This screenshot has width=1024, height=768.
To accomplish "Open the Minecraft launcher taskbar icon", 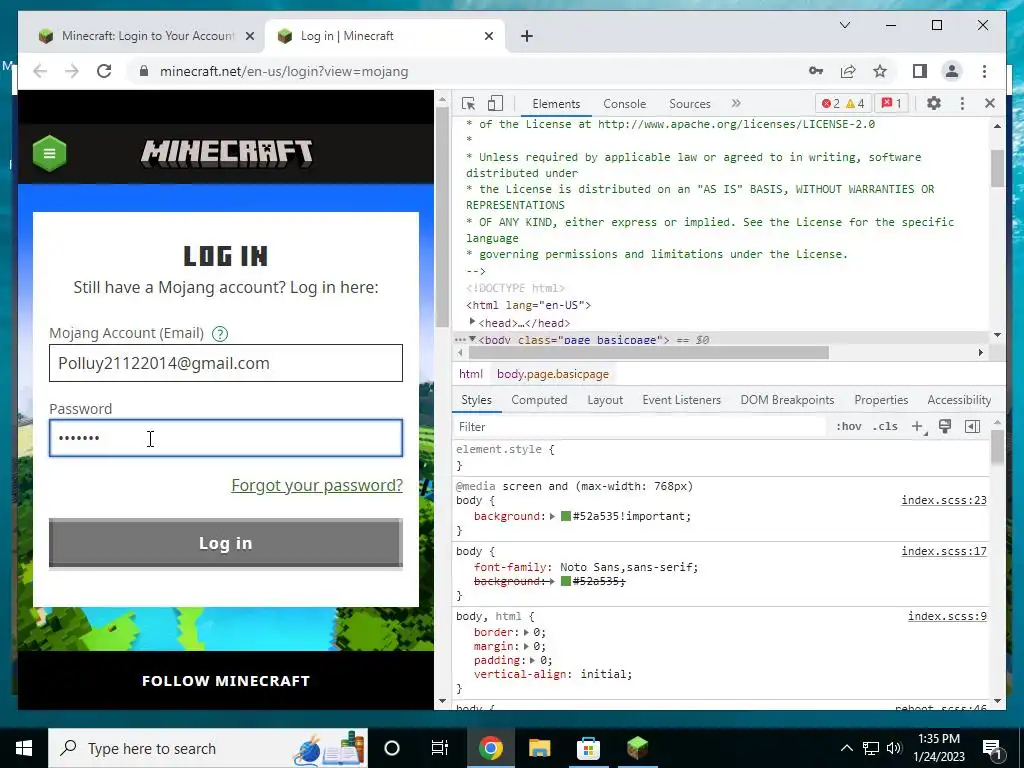I will (x=637, y=748).
